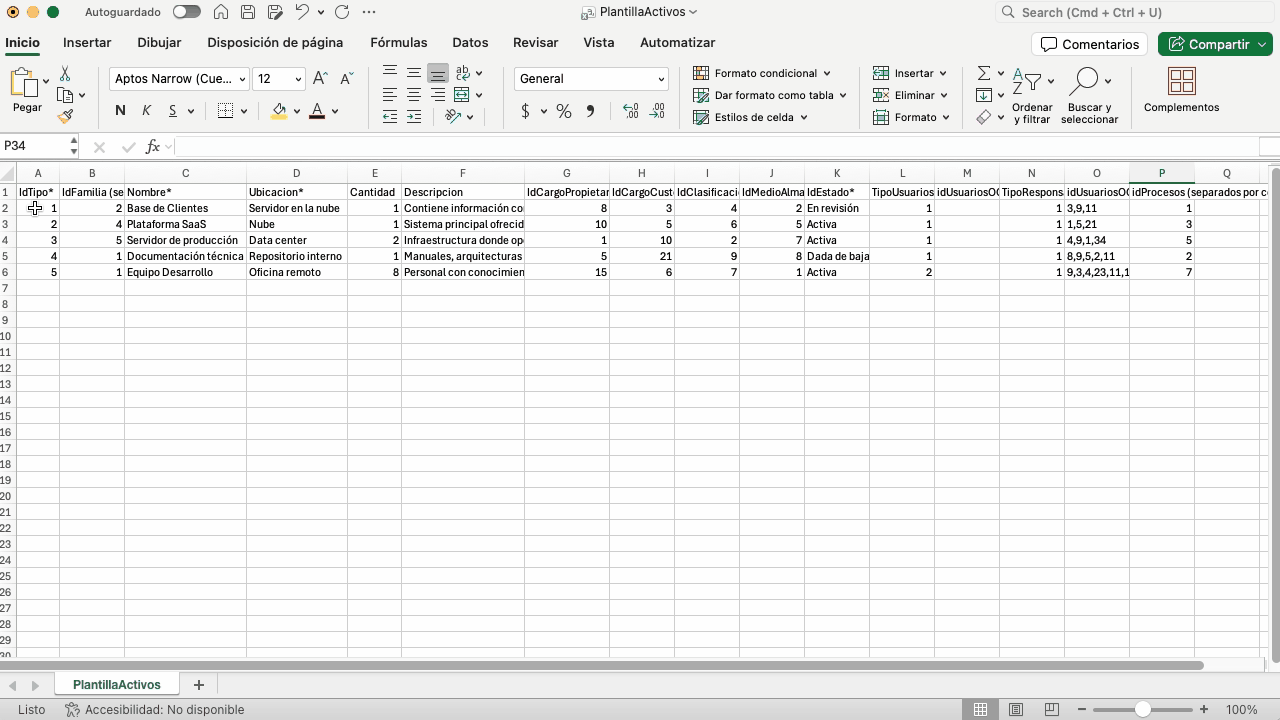Click the increase font size icon
The image size is (1280, 720).
[320, 79]
